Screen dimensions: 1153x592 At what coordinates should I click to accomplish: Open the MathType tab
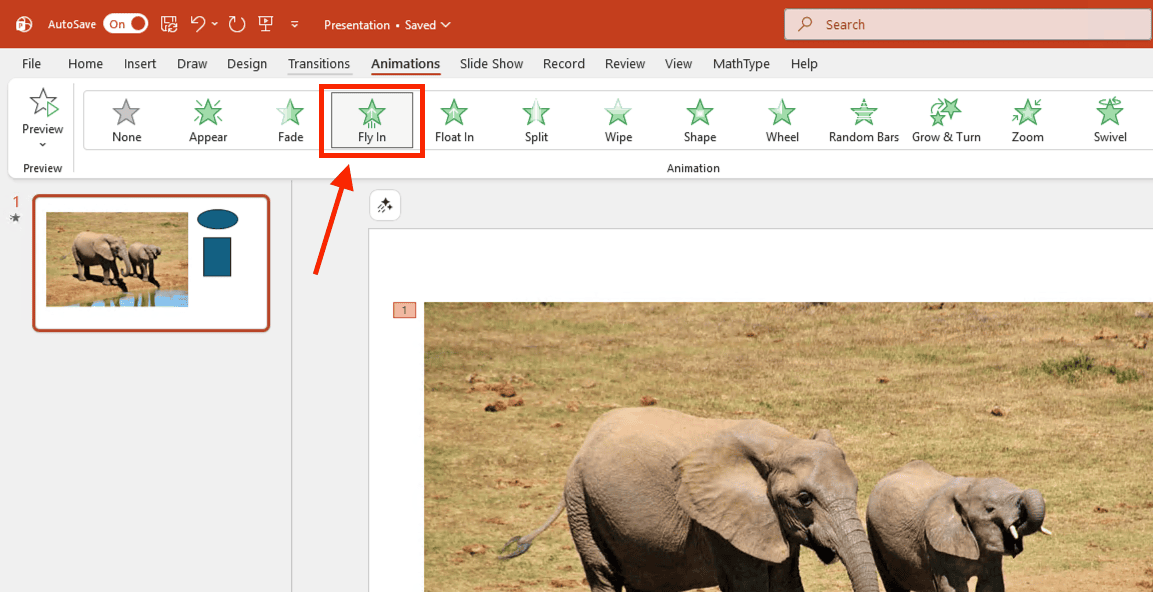(741, 63)
